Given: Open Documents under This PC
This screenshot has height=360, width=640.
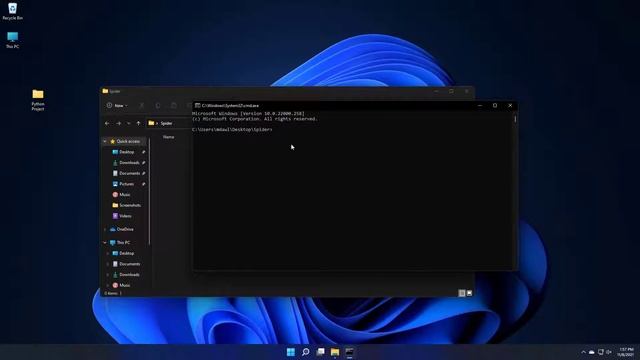Looking at the screenshot, I should click(129, 264).
